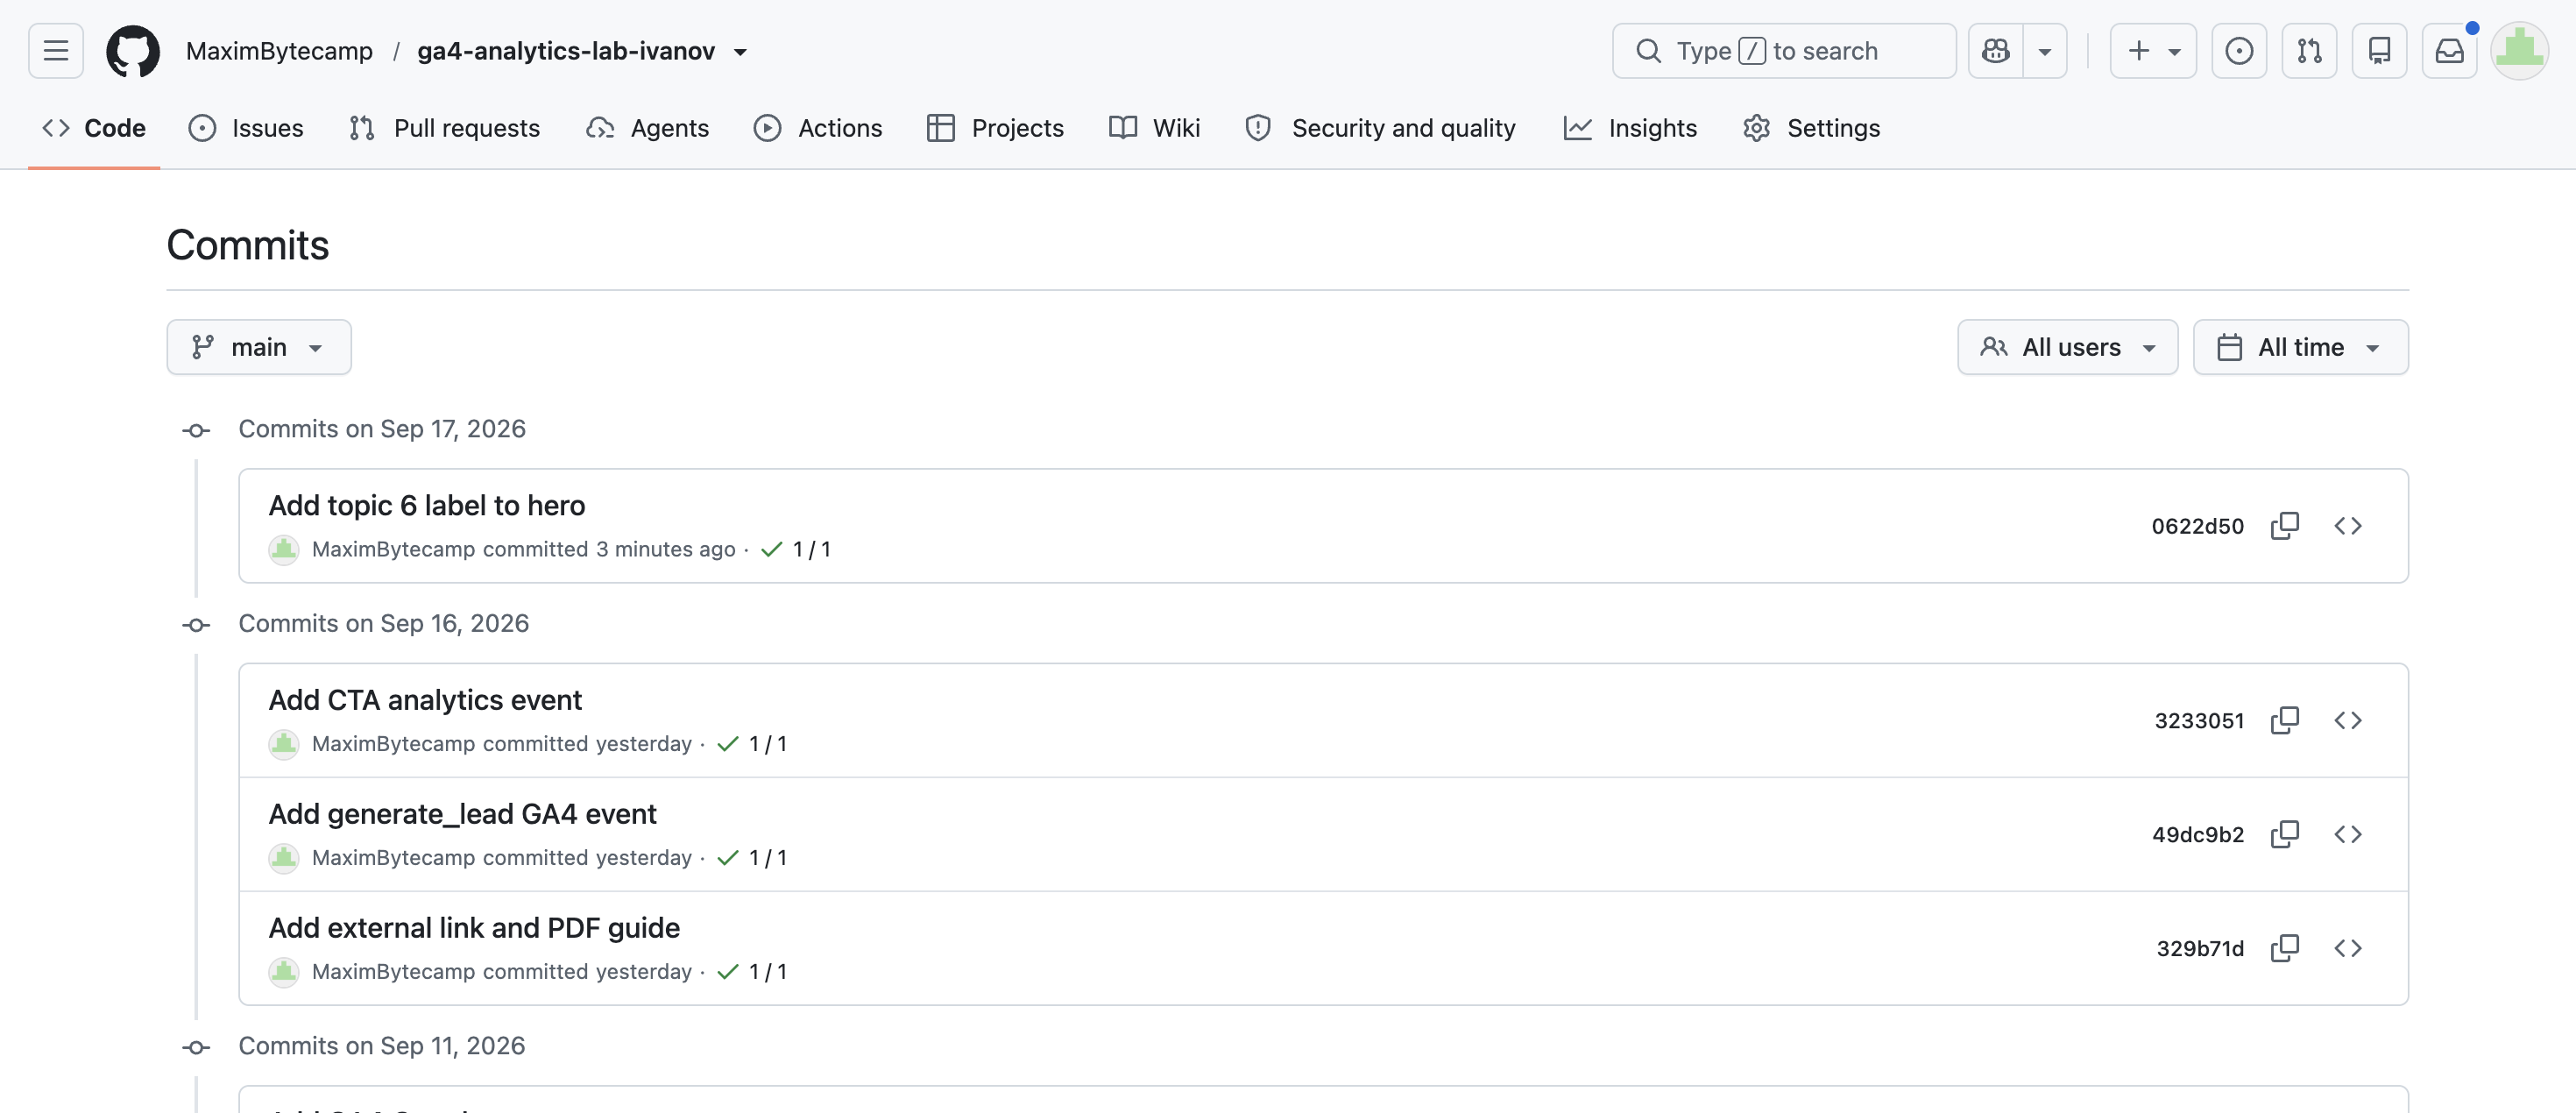Open the Insights tab
The width and height of the screenshot is (2576, 1113).
tap(1630, 129)
